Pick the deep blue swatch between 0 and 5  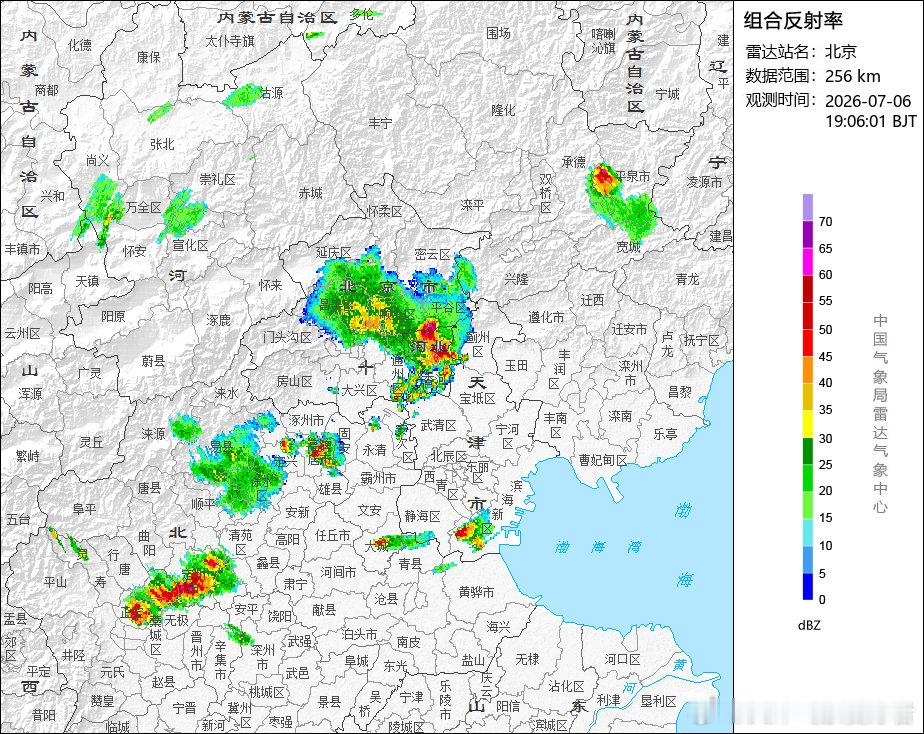tap(807, 587)
